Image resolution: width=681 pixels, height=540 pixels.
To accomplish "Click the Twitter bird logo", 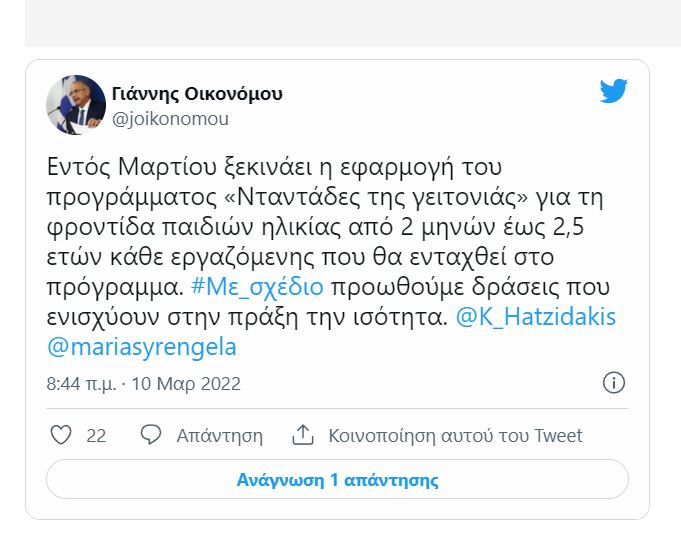I will tap(613, 92).
